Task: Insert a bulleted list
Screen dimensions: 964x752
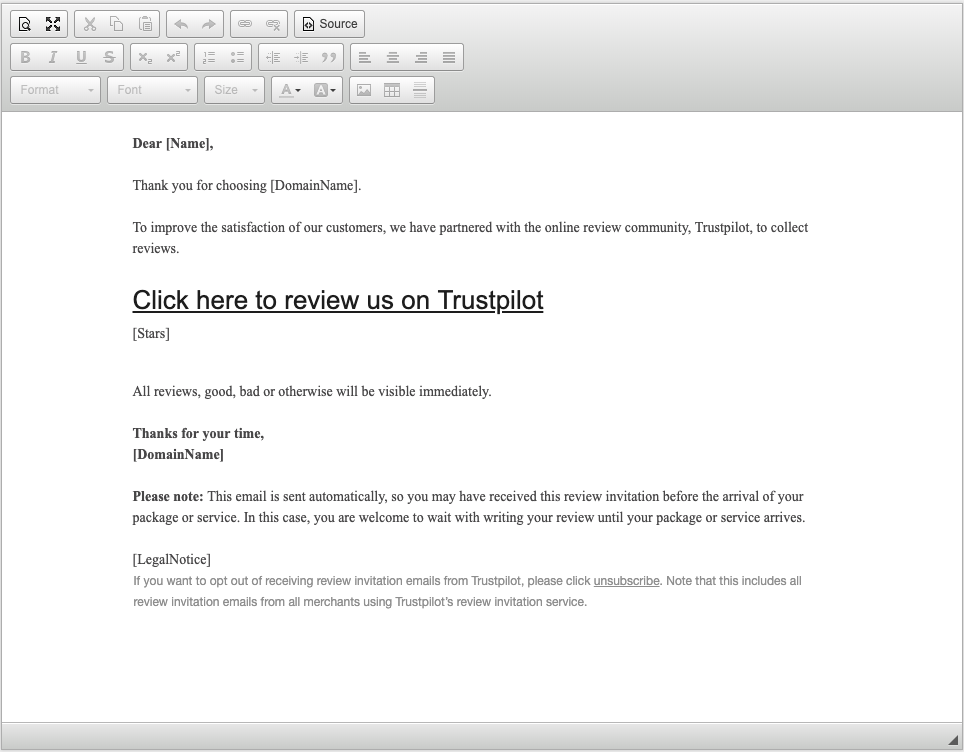Action: (x=237, y=57)
